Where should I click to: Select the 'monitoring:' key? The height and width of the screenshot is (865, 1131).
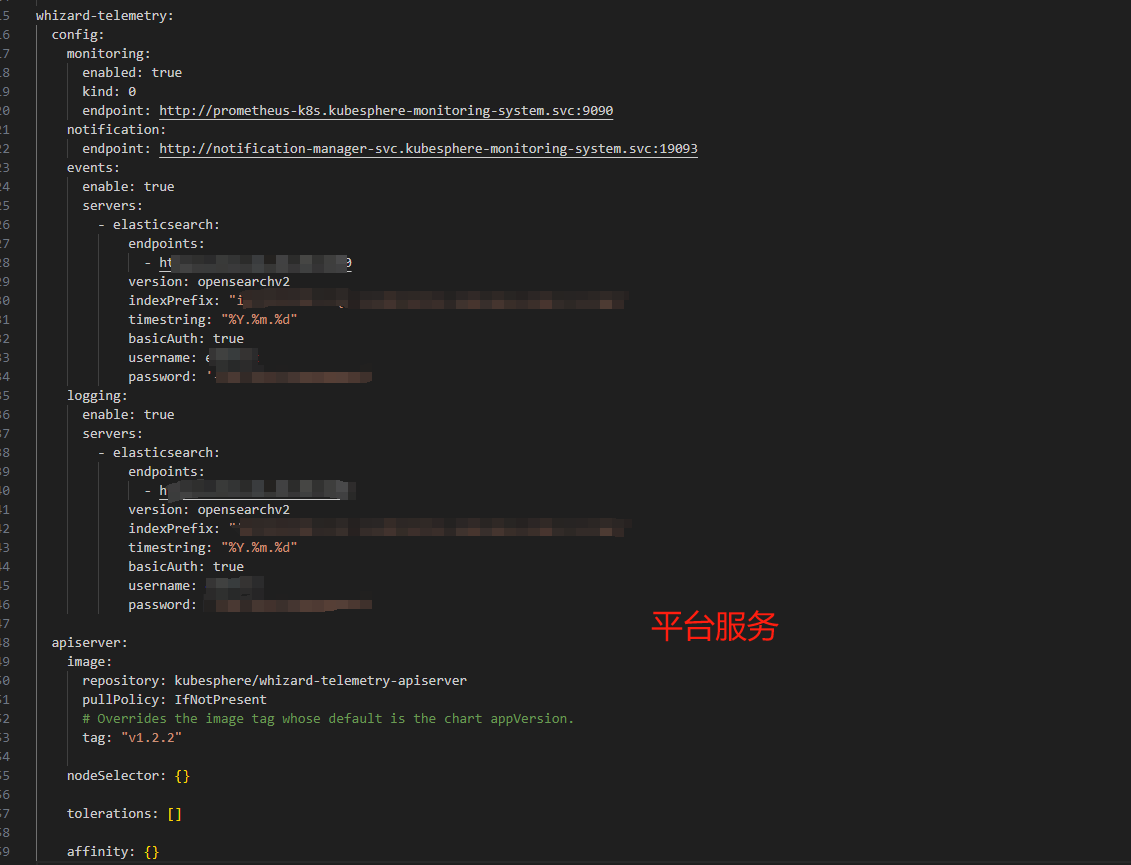coord(109,53)
